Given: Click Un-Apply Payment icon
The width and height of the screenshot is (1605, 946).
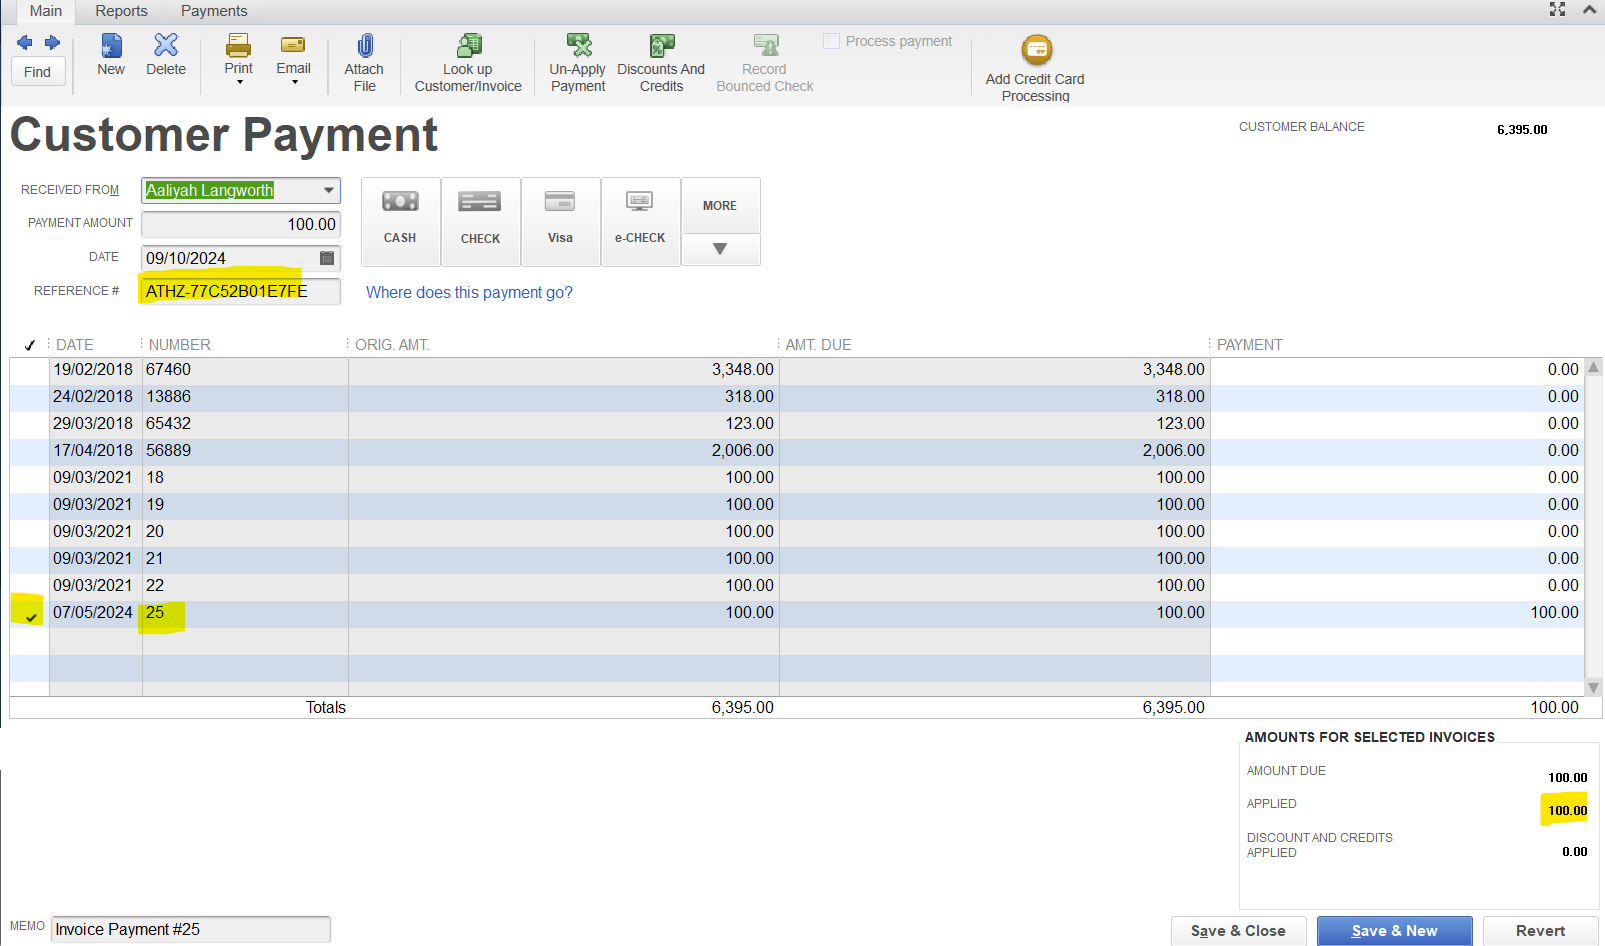Looking at the screenshot, I should coord(578,46).
